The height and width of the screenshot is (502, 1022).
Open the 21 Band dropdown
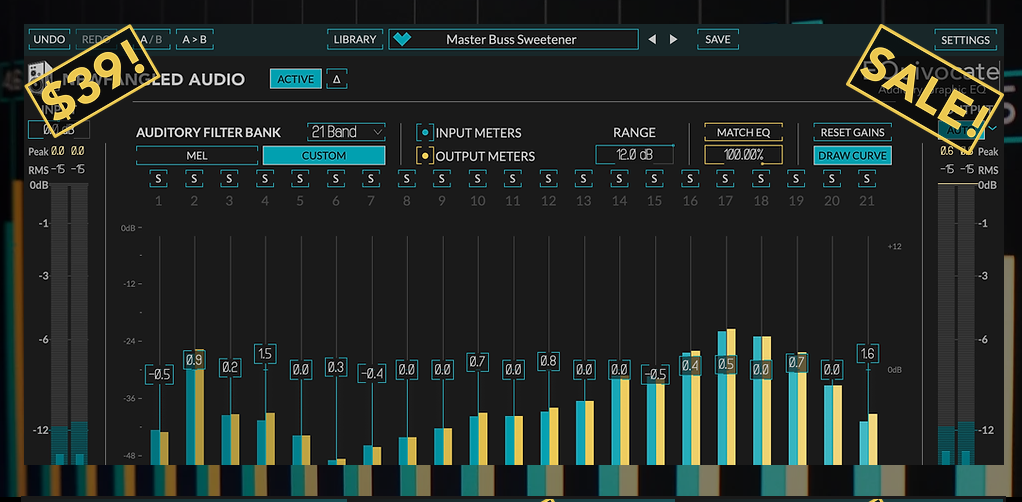coord(346,132)
